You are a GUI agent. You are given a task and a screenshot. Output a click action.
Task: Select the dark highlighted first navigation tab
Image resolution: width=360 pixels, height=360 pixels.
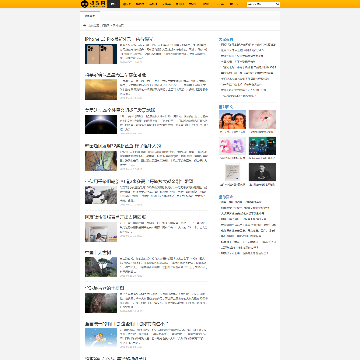tap(113, 4)
